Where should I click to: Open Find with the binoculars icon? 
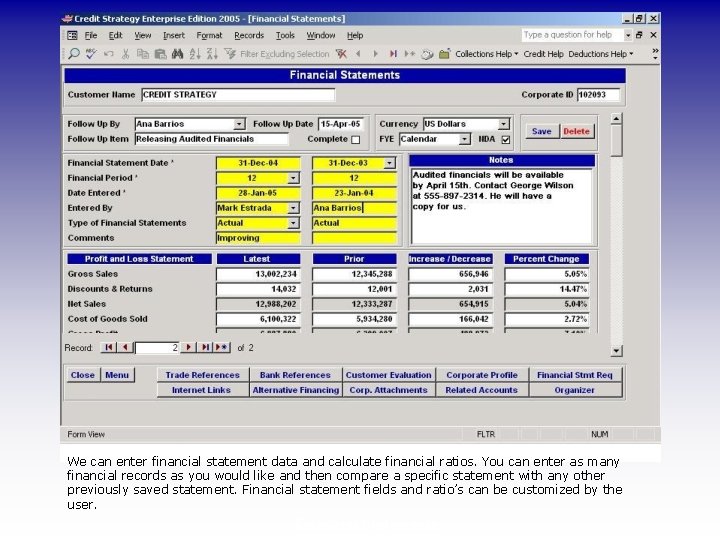point(177,54)
